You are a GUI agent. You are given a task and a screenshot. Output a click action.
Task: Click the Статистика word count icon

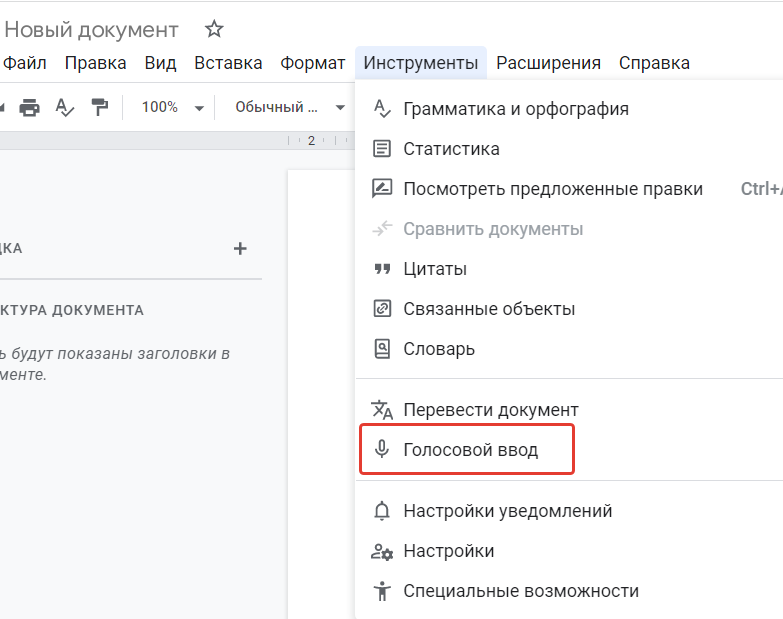382,148
